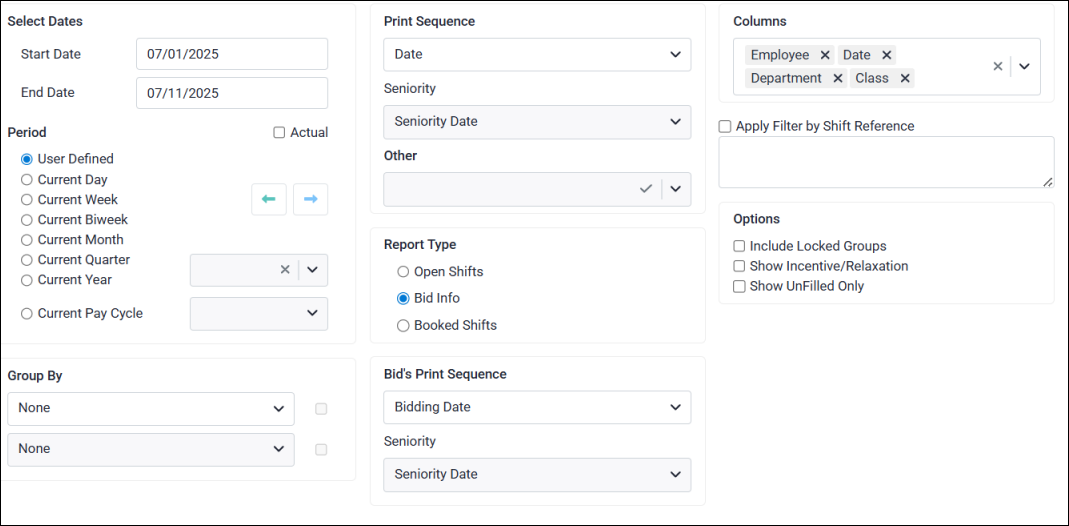Expand the Other dropdown chevron
The width and height of the screenshot is (1069, 526).
click(675, 189)
